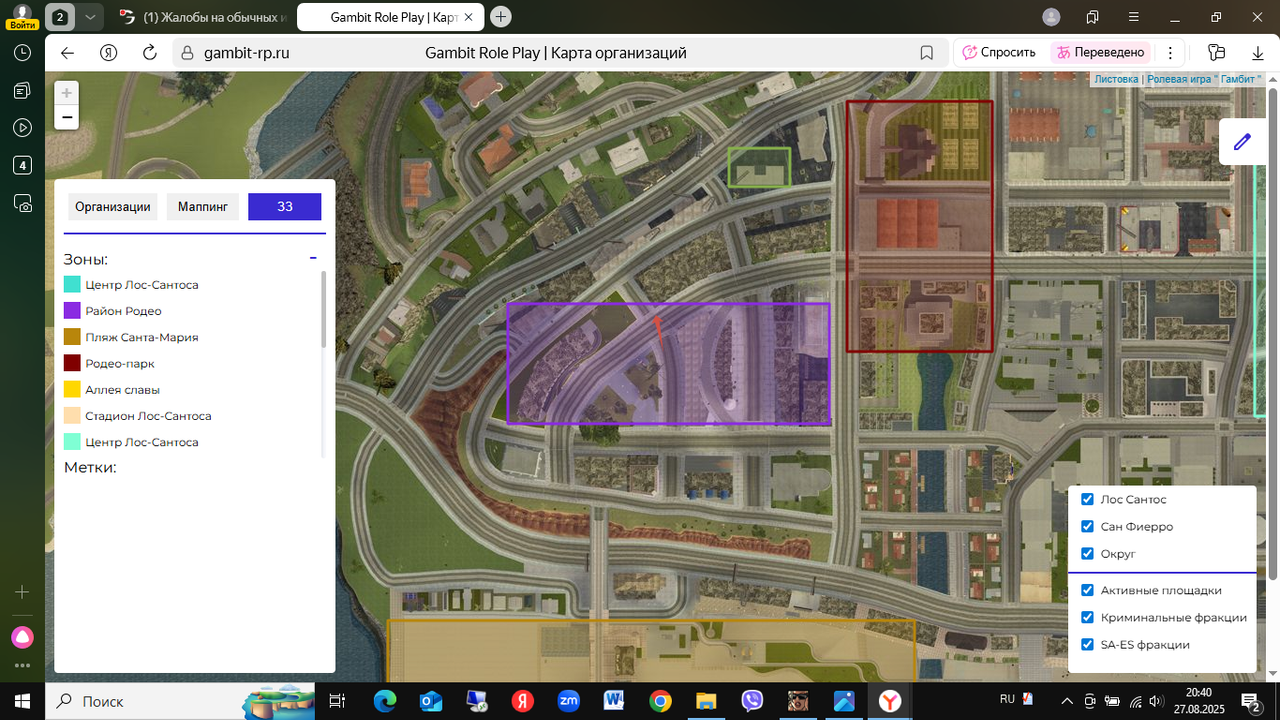Click the peach Стадион Лос-Сантоса color swatch
The image size is (1280, 720).
(x=72, y=415)
